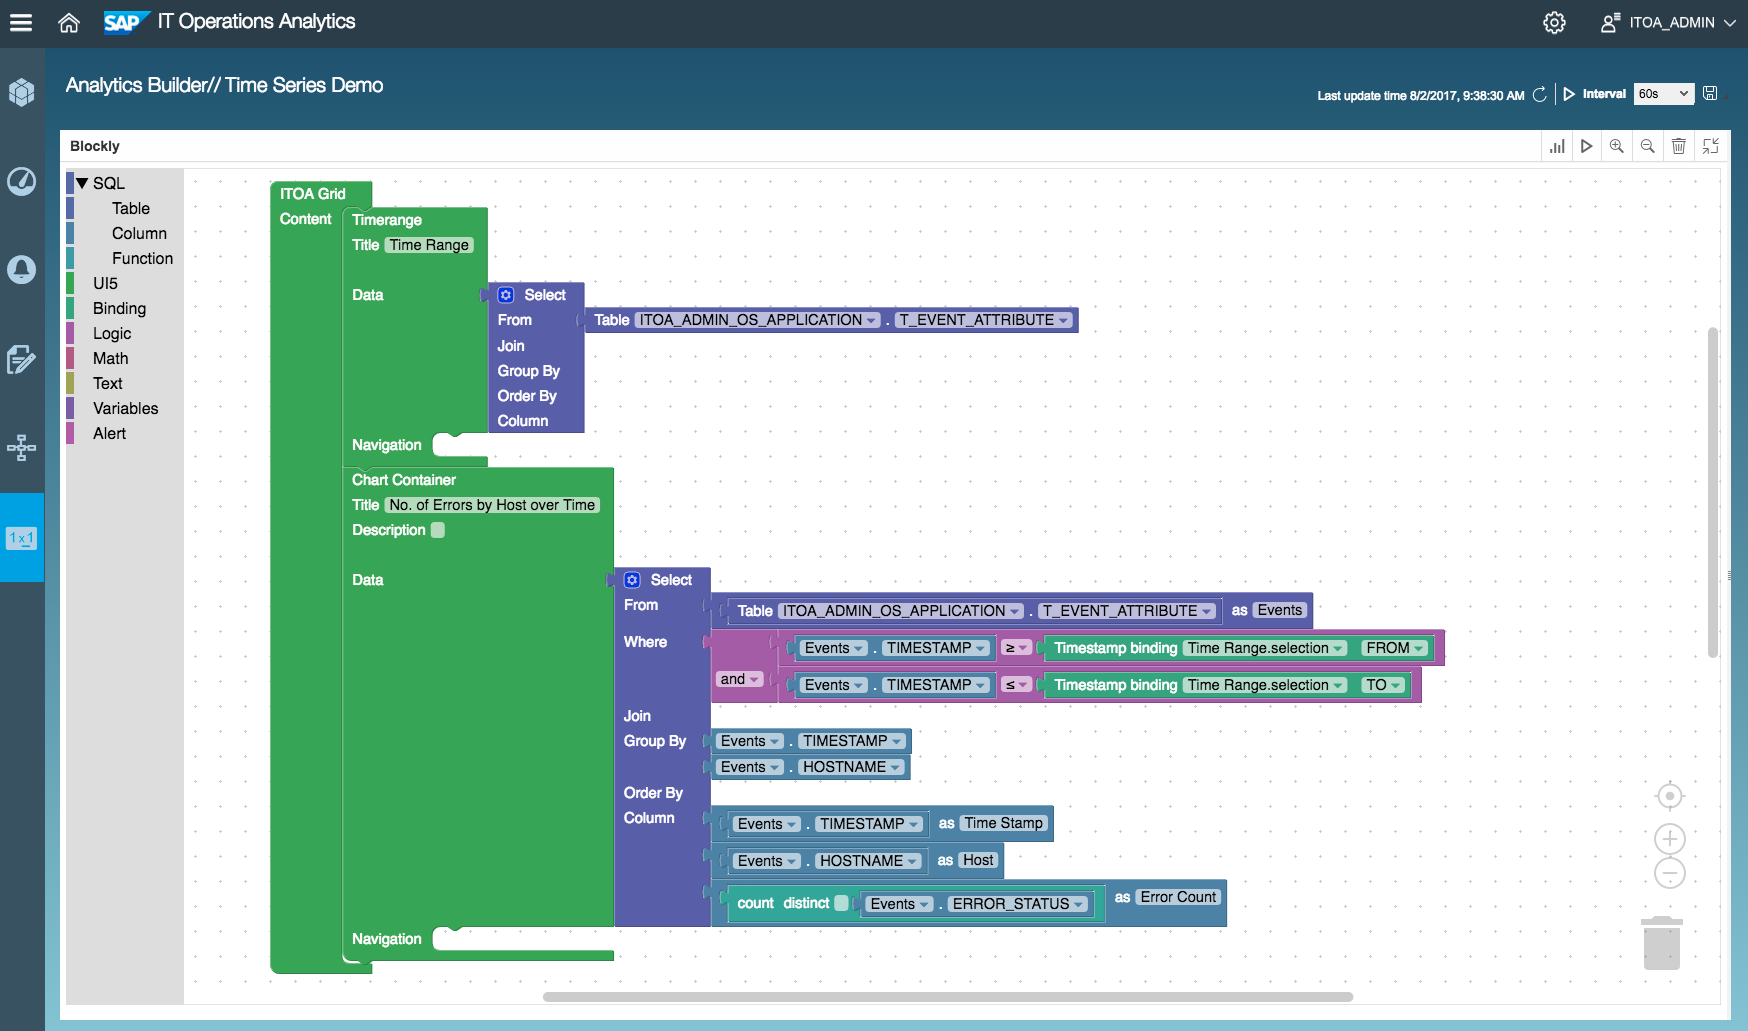The width and height of the screenshot is (1748, 1031).
Task: Open the Interval 60s dropdown
Action: click(1664, 94)
